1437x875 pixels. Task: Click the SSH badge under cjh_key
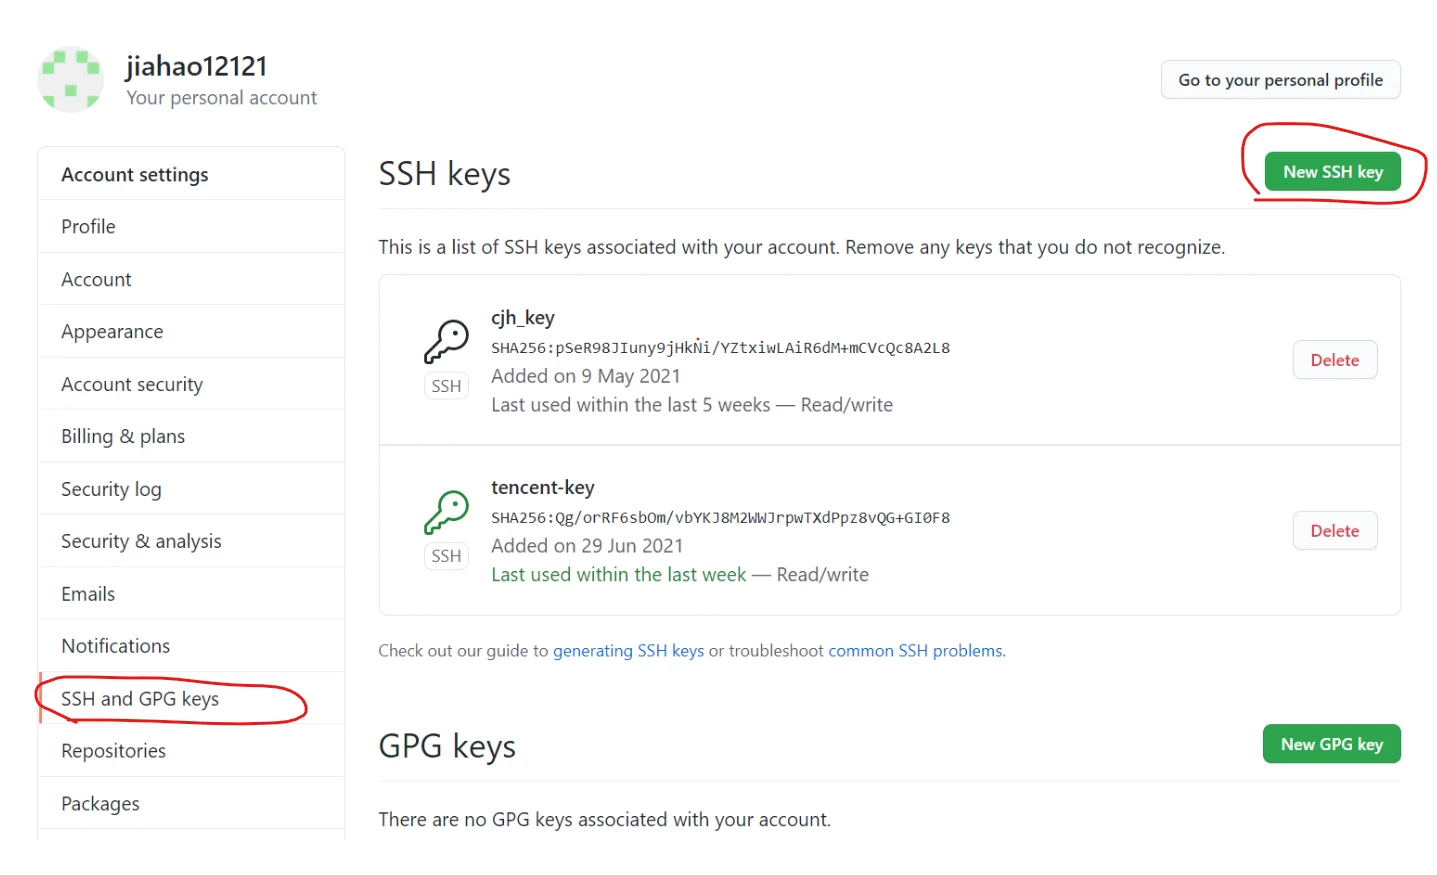446,386
